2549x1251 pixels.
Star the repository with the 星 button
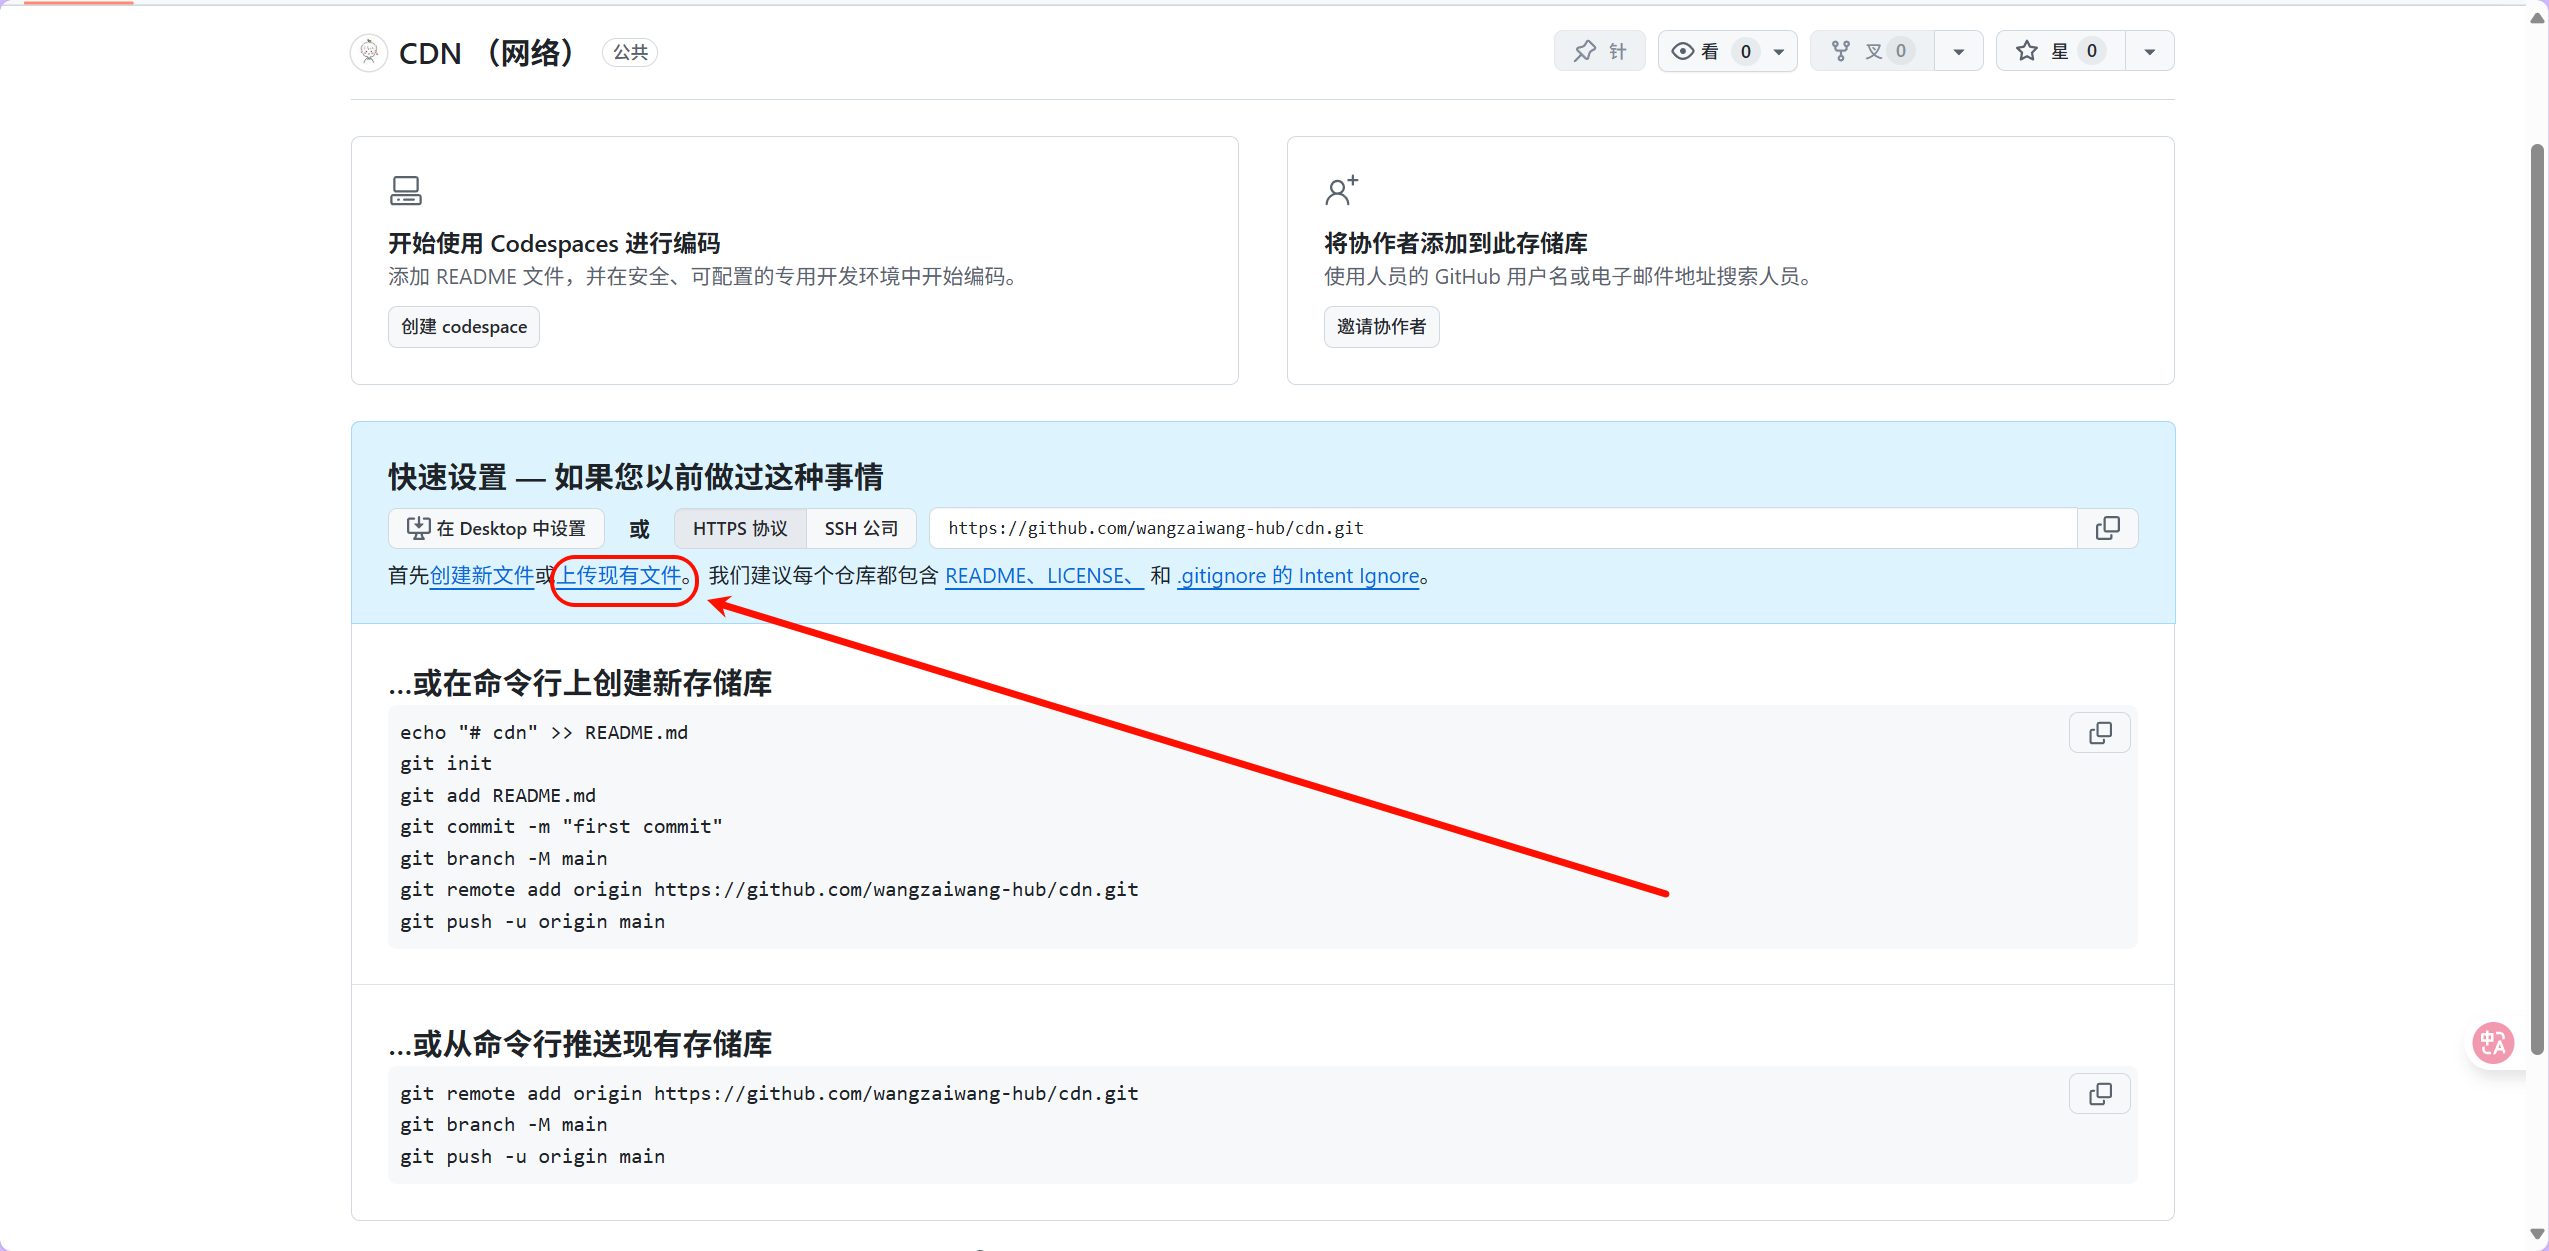[x=2061, y=51]
